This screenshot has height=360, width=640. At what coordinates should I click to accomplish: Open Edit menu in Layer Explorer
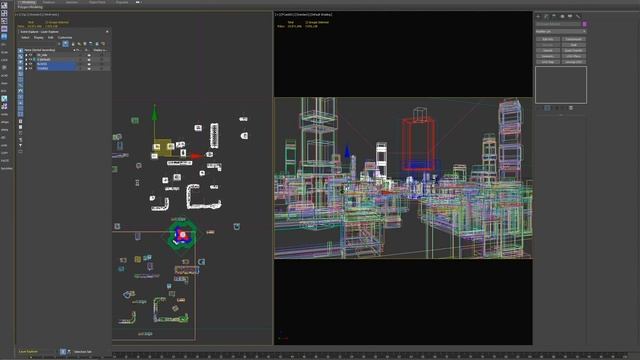[x=51, y=38]
